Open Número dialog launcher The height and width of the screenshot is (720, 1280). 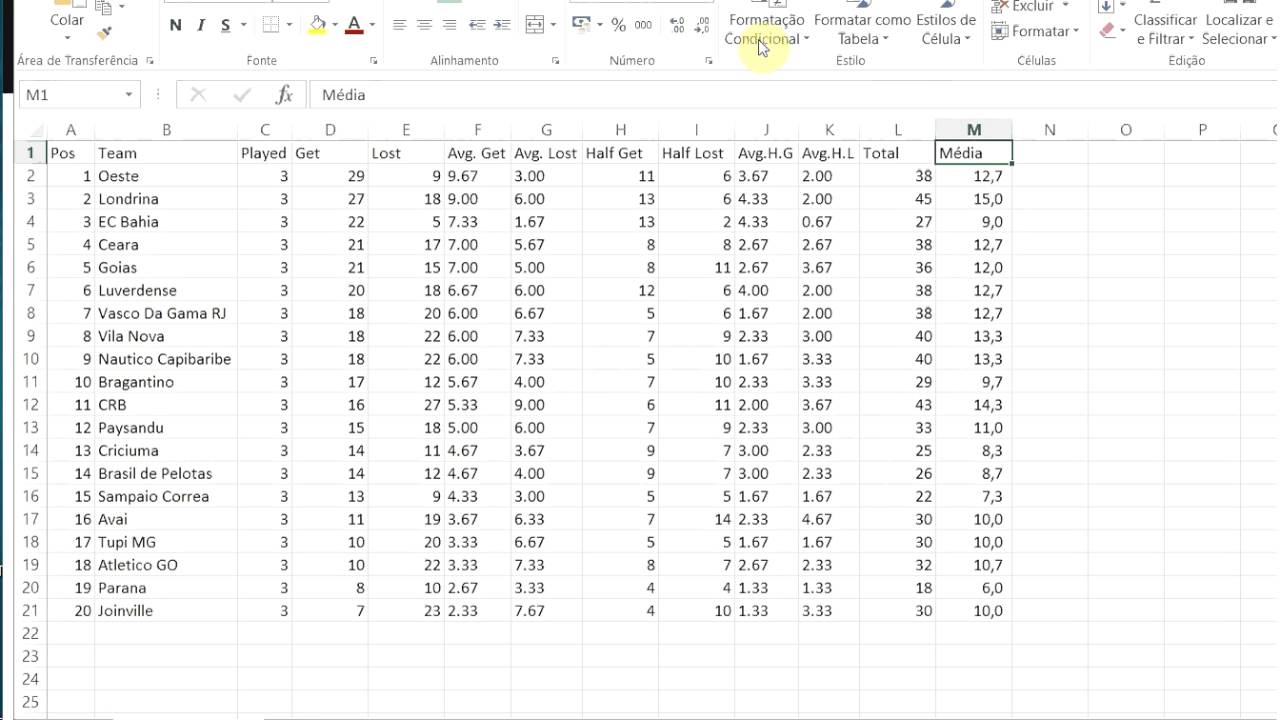coord(708,61)
